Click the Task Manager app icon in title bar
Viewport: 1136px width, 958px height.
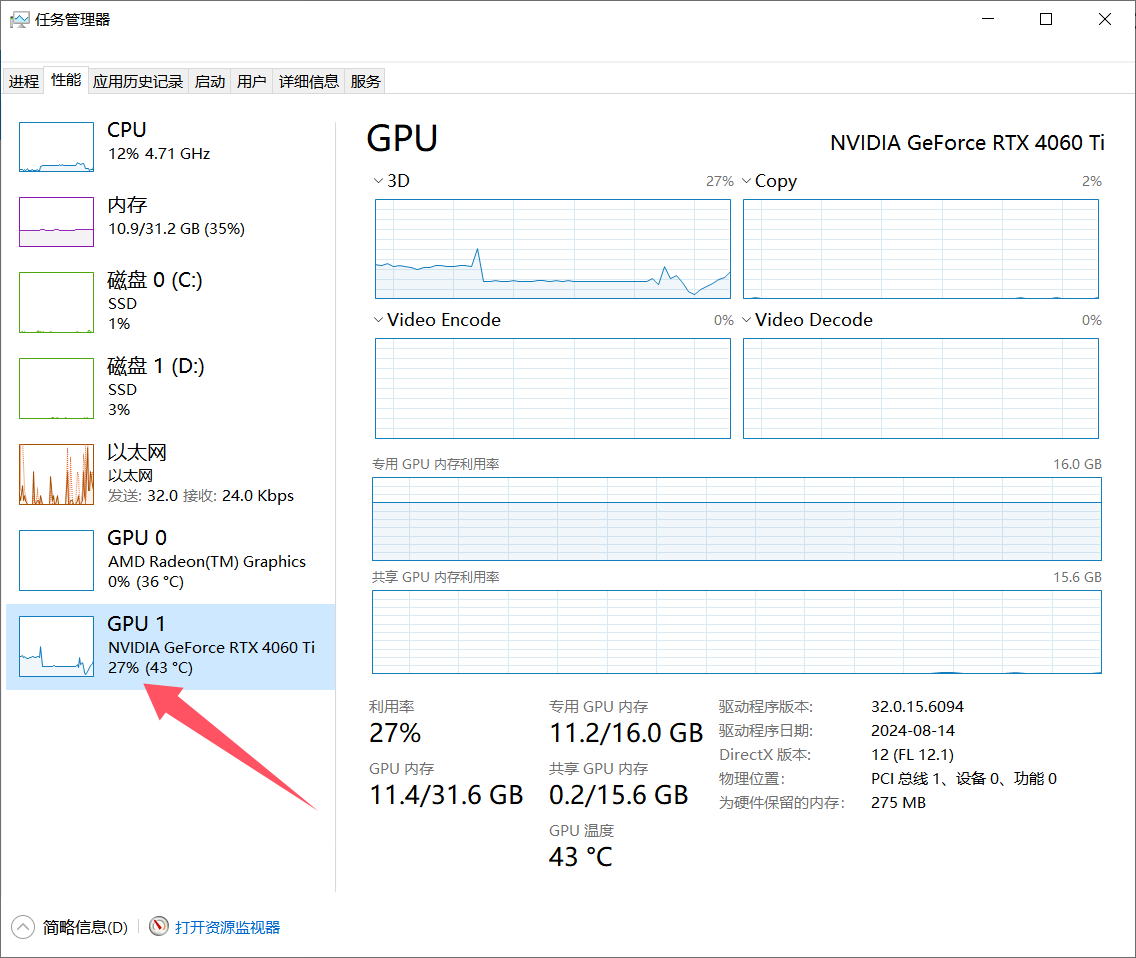coord(20,20)
